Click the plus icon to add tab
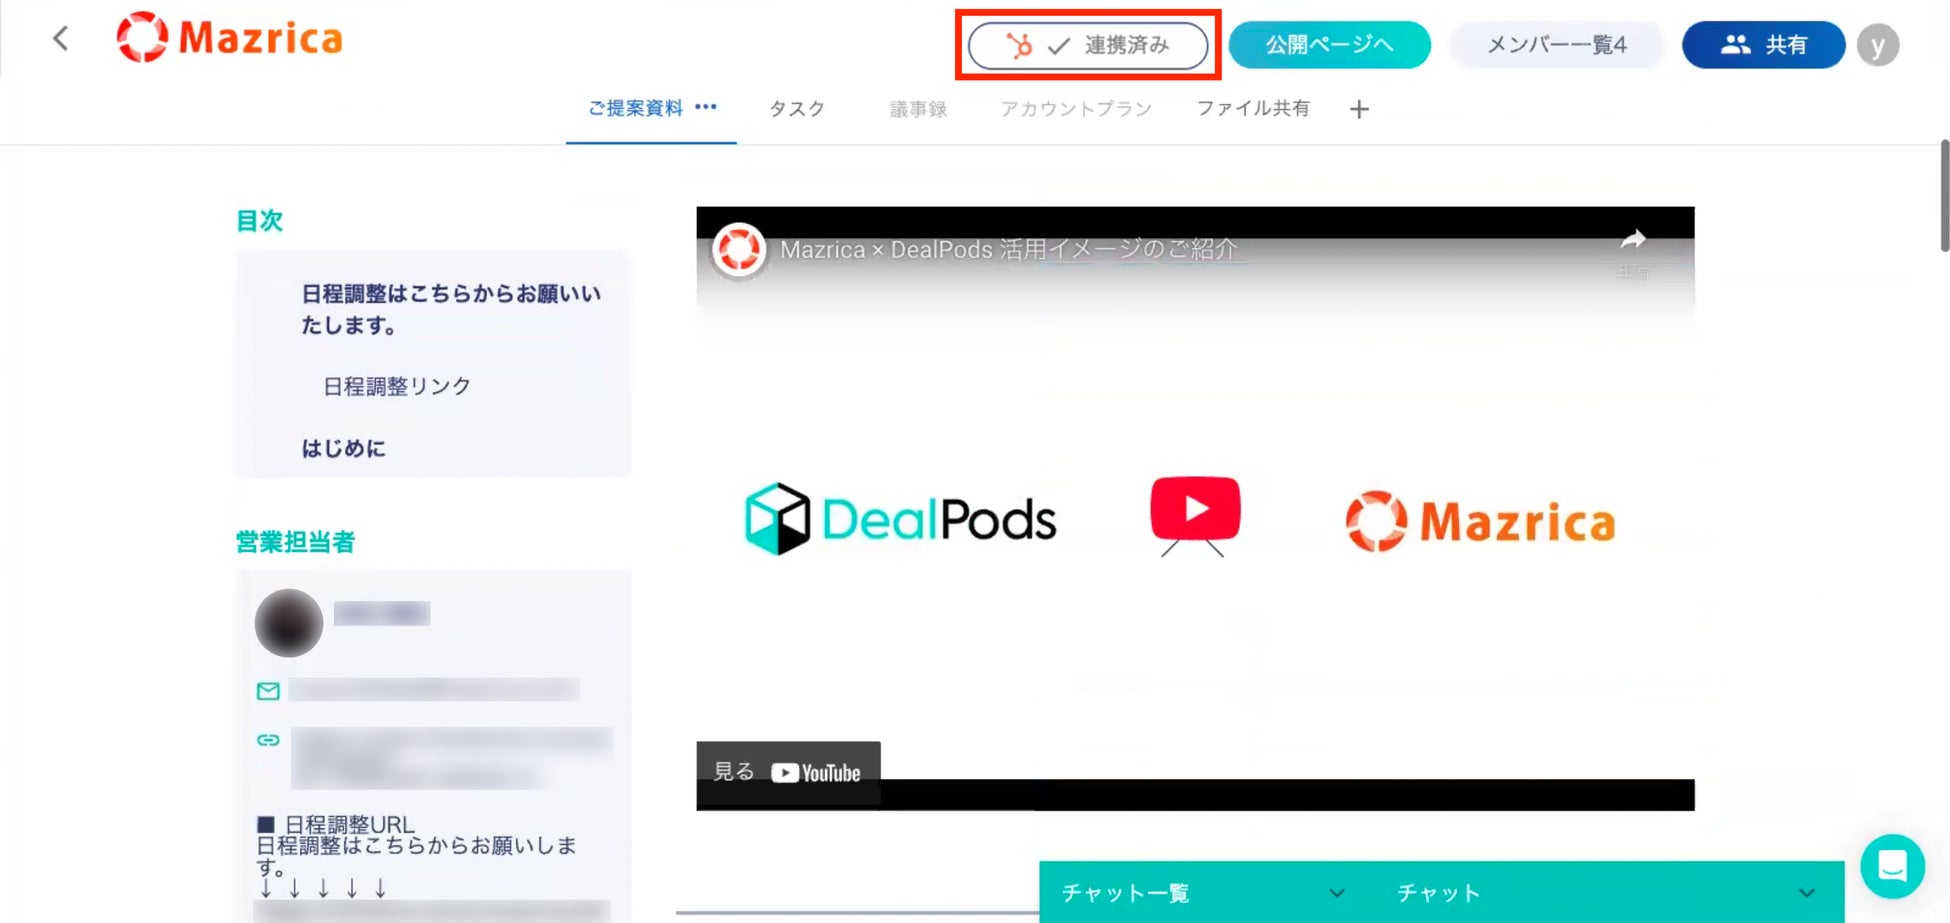The image size is (1950, 923). 1359,109
